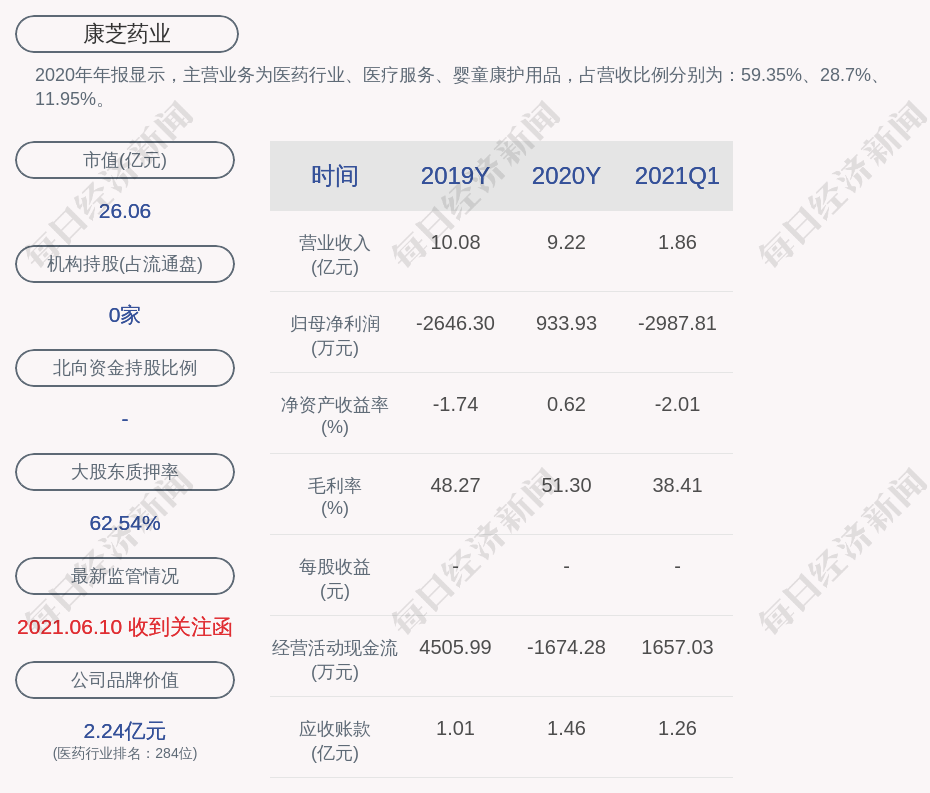The height and width of the screenshot is (793, 930).
Task: Click the 2020Y column header
Action: 566,176
